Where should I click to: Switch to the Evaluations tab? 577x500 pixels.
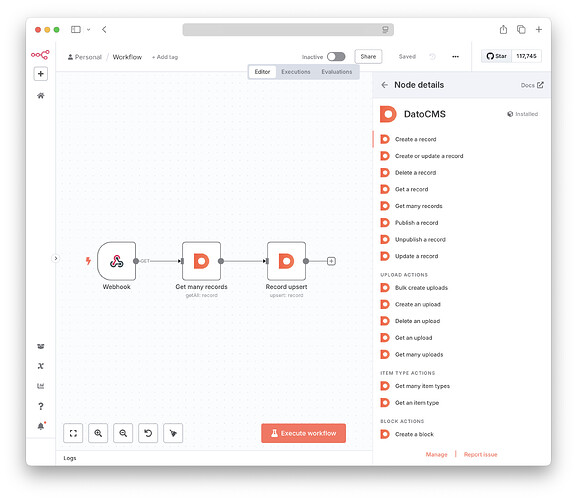(337, 72)
